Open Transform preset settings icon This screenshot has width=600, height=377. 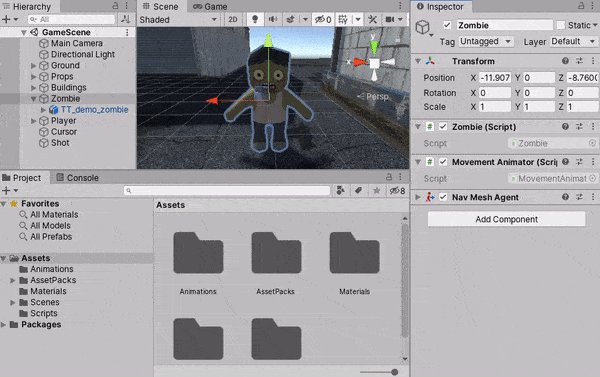579,61
